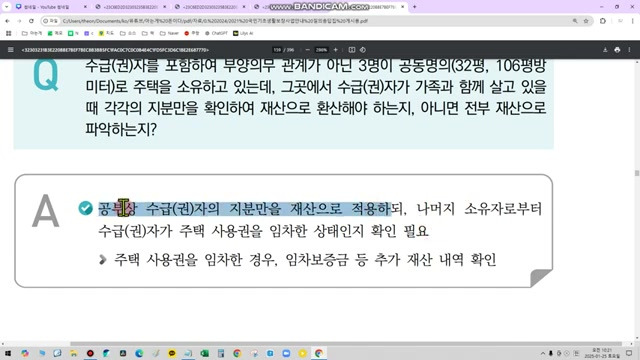Open Zoom app from the taskbar
The width and height of the screenshot is (640, 360).
point(286,353)
